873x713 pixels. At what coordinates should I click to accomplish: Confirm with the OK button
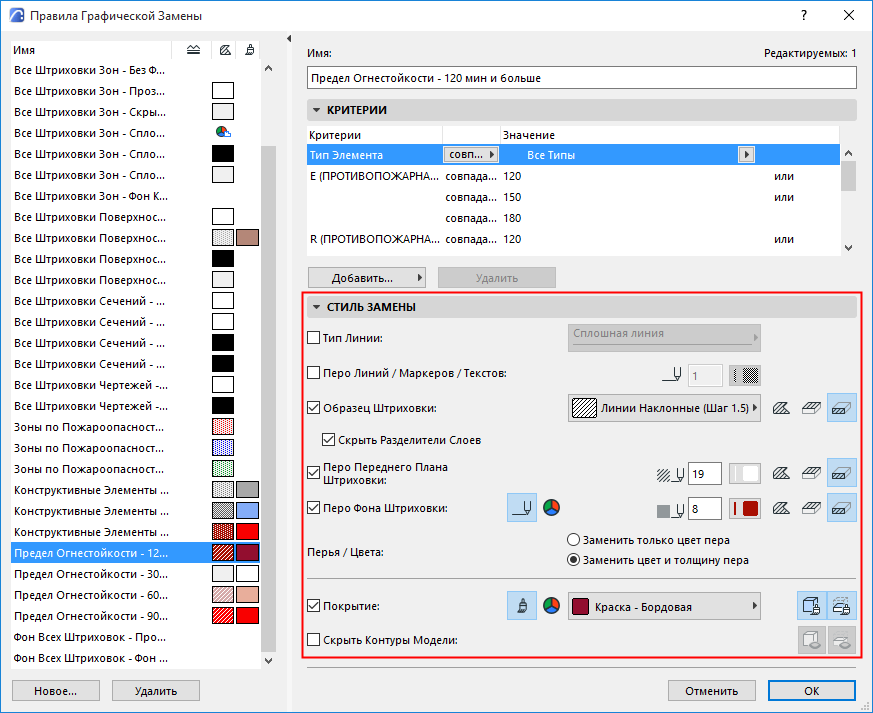[x=812, y=691]
